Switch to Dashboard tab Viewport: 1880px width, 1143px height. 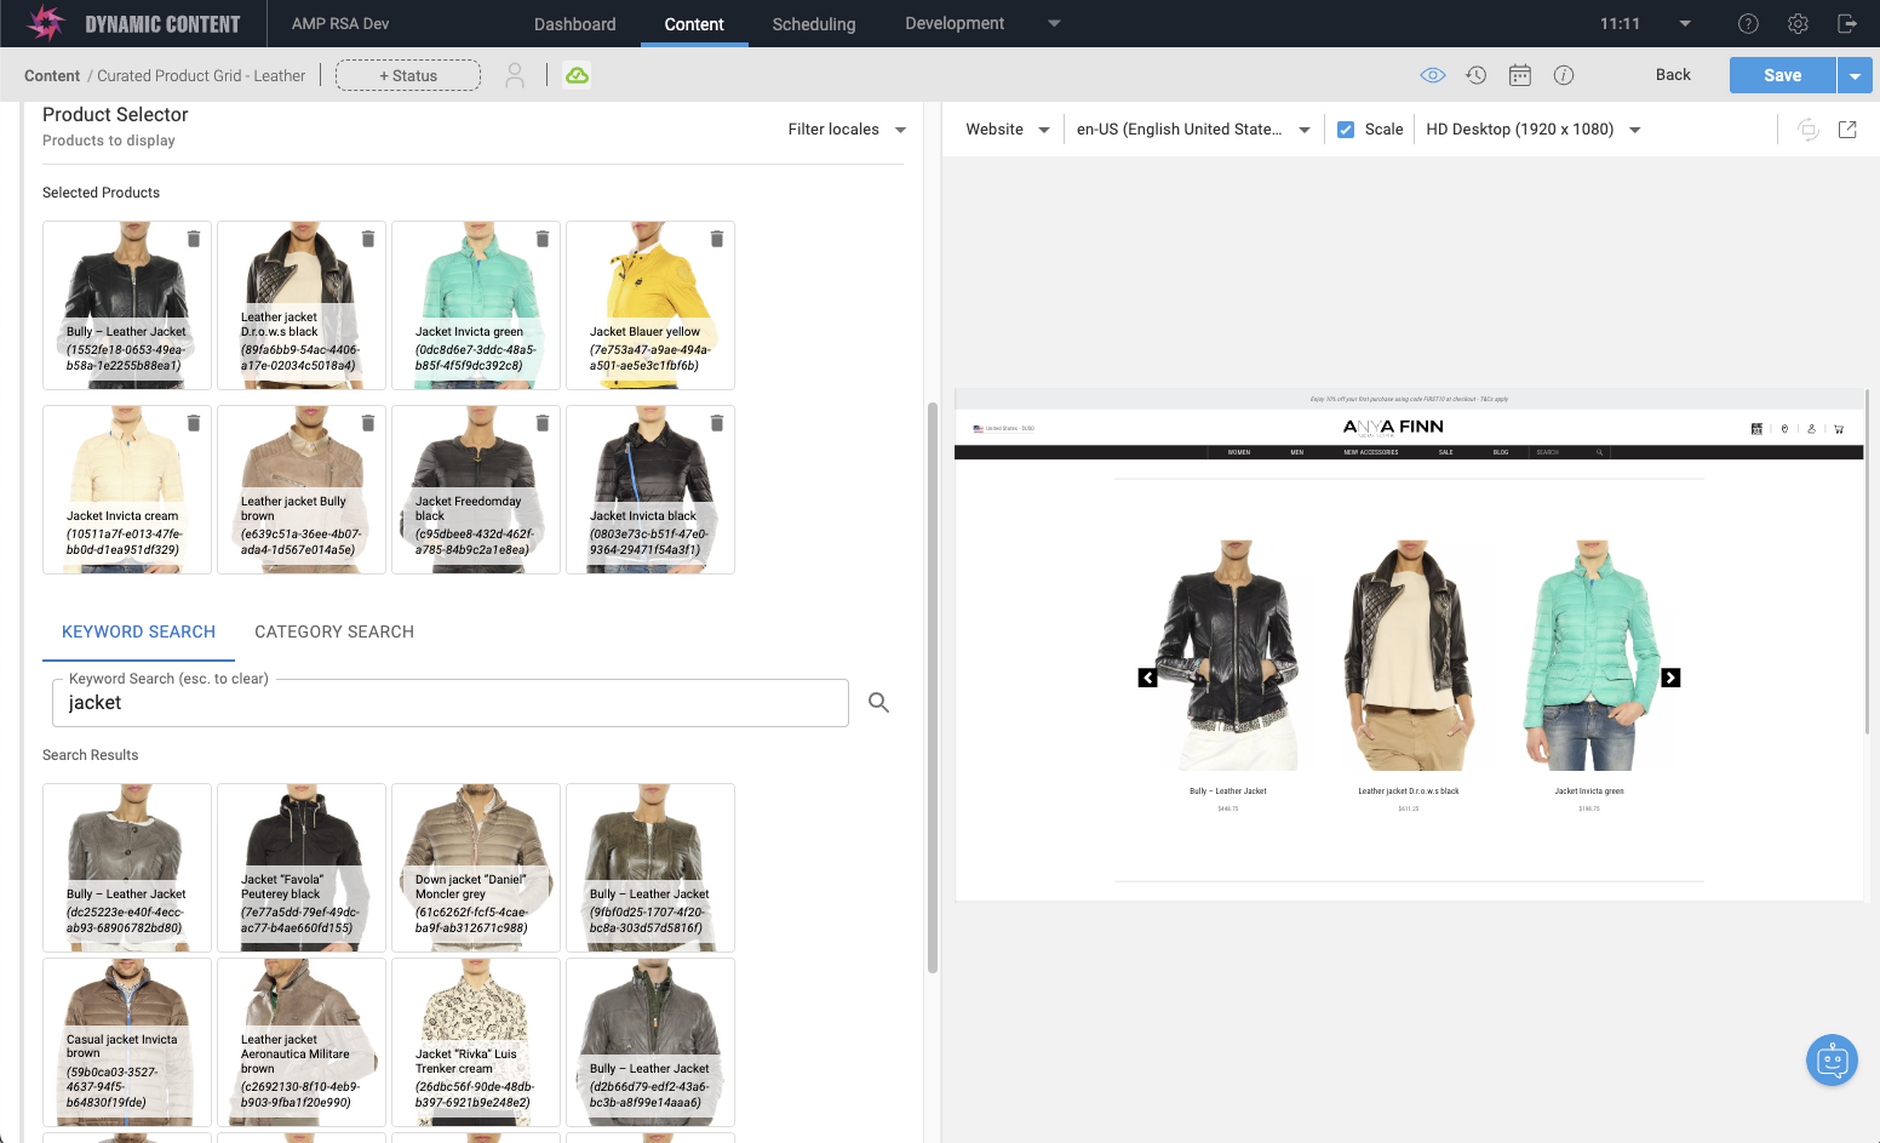click(575, 24)
